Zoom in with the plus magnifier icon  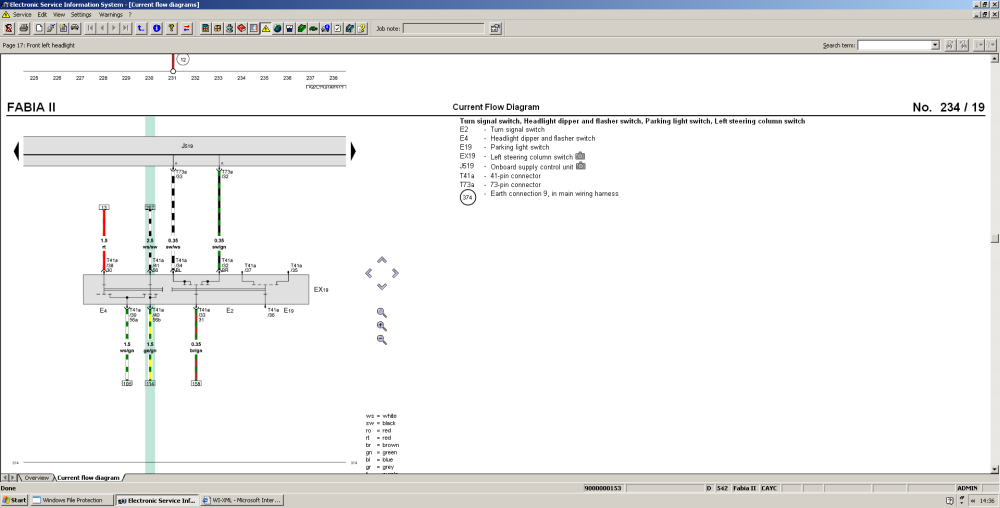pos(381,326)
